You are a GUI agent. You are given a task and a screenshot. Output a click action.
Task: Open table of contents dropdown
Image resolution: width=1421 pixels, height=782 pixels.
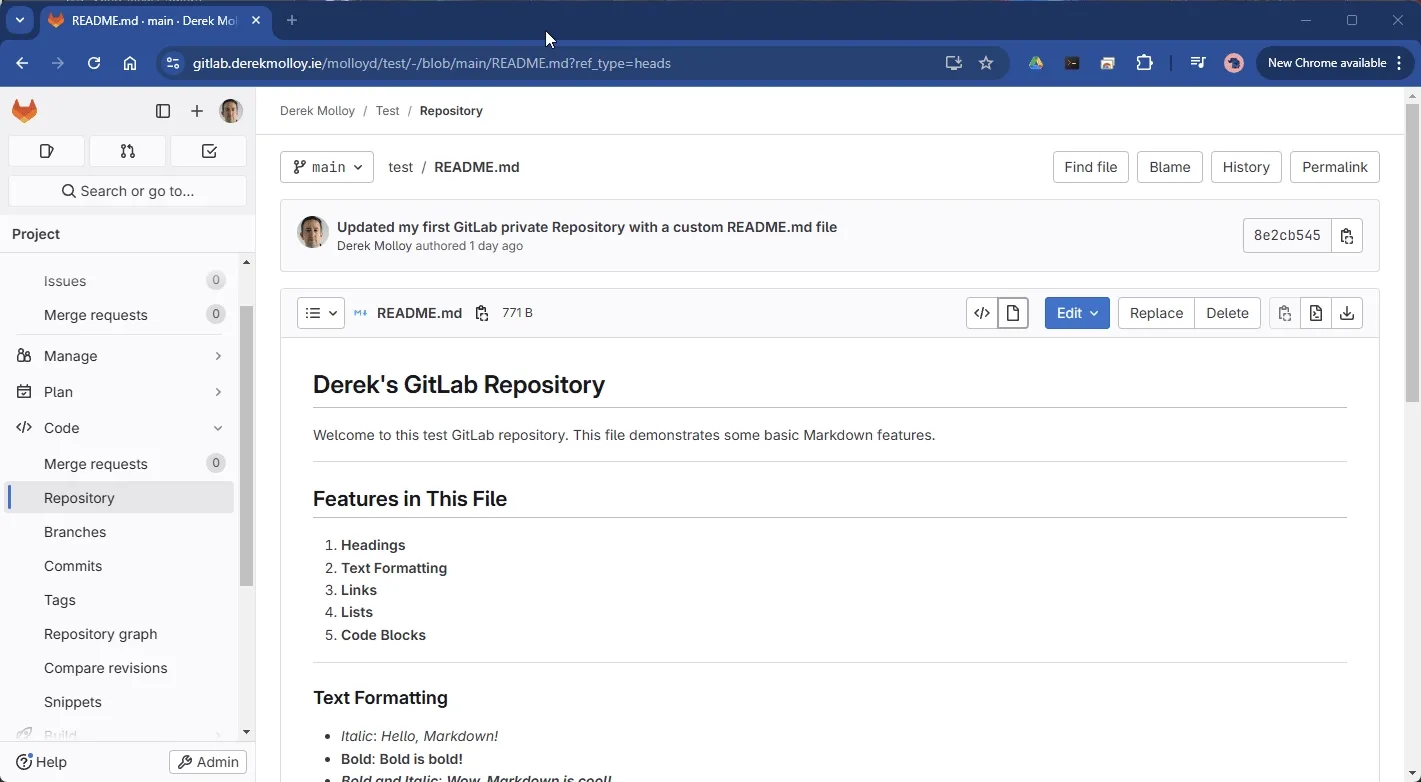coord(321,313)
